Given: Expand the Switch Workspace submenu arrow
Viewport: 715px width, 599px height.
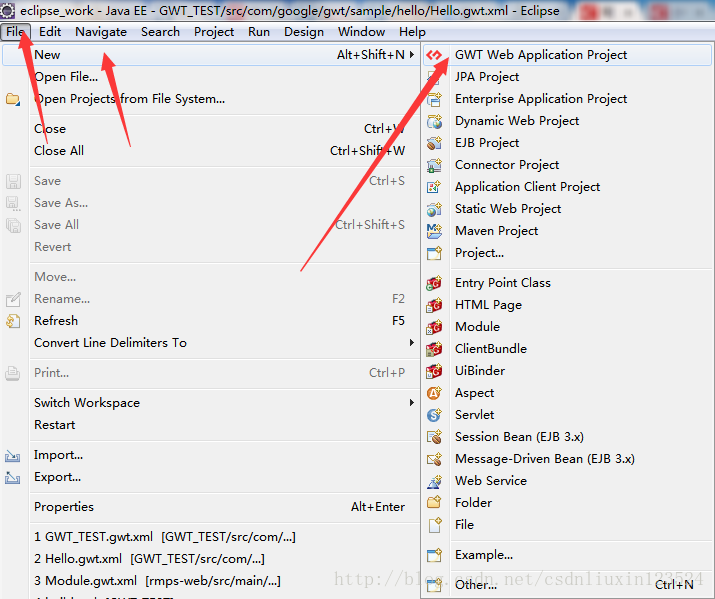Looking at the screenshot, I should [412, 403].
